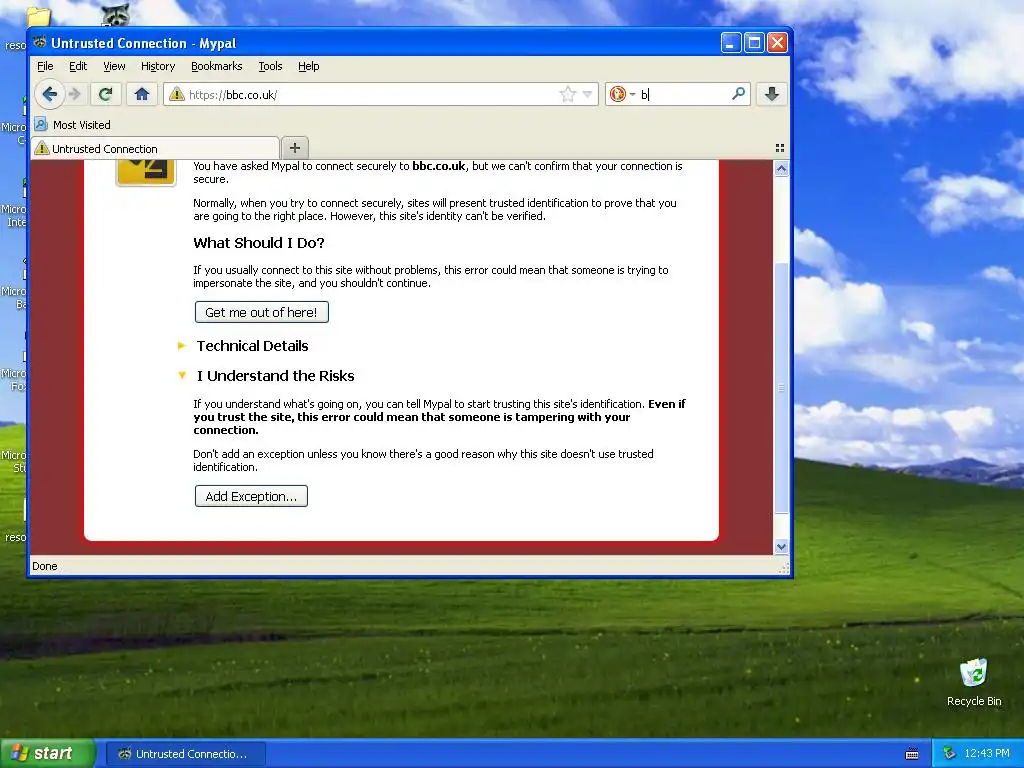Click the taskbar keyboard tray icon
The image size is (1024, 768).
(912, 754)
